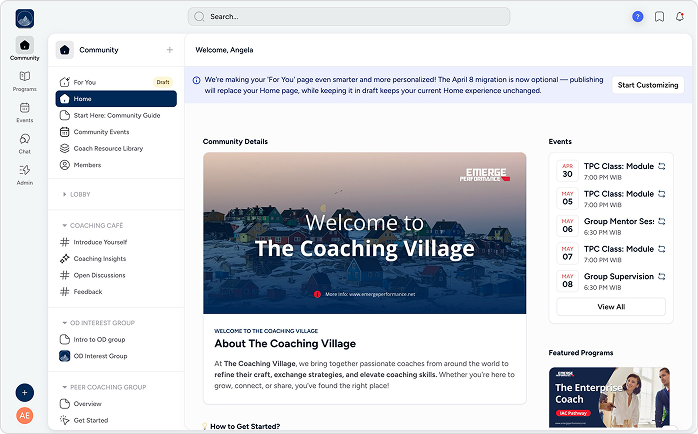
Task: Open Programs from the left rail
Action: pyautogui.click(x=24, y=81)
